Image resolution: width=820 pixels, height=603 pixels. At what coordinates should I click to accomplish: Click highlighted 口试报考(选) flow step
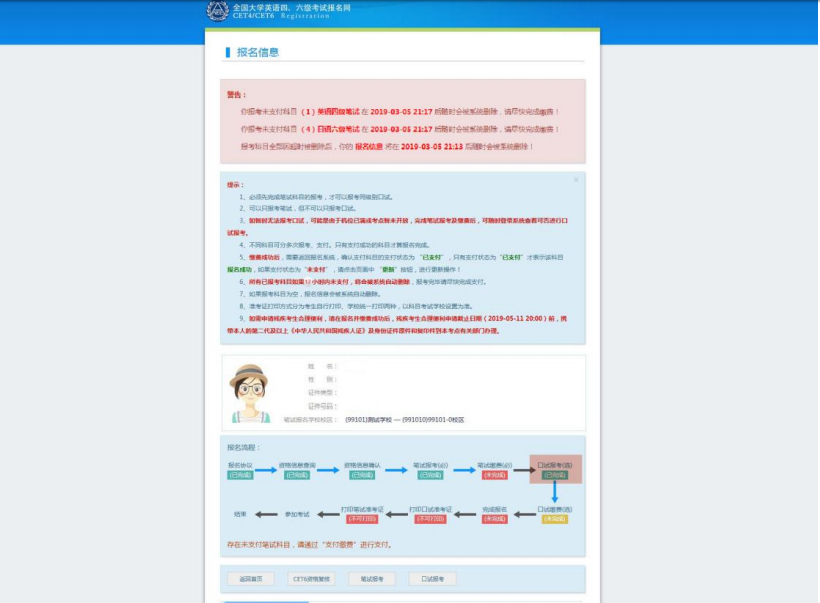pyautogui.click(x=555, y=469)
